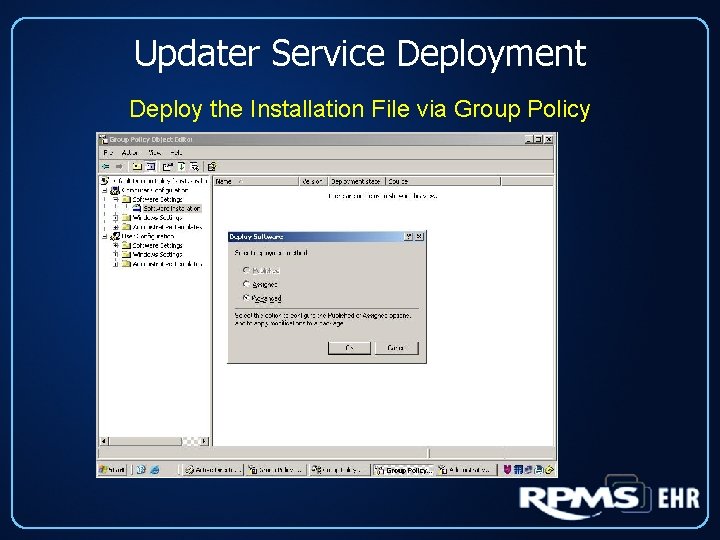Sort by the Deployment state column header

356,181
